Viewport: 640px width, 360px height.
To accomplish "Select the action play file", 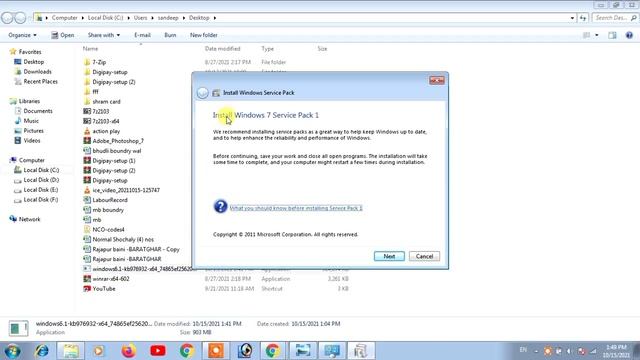I will click(x=106, y=131).
